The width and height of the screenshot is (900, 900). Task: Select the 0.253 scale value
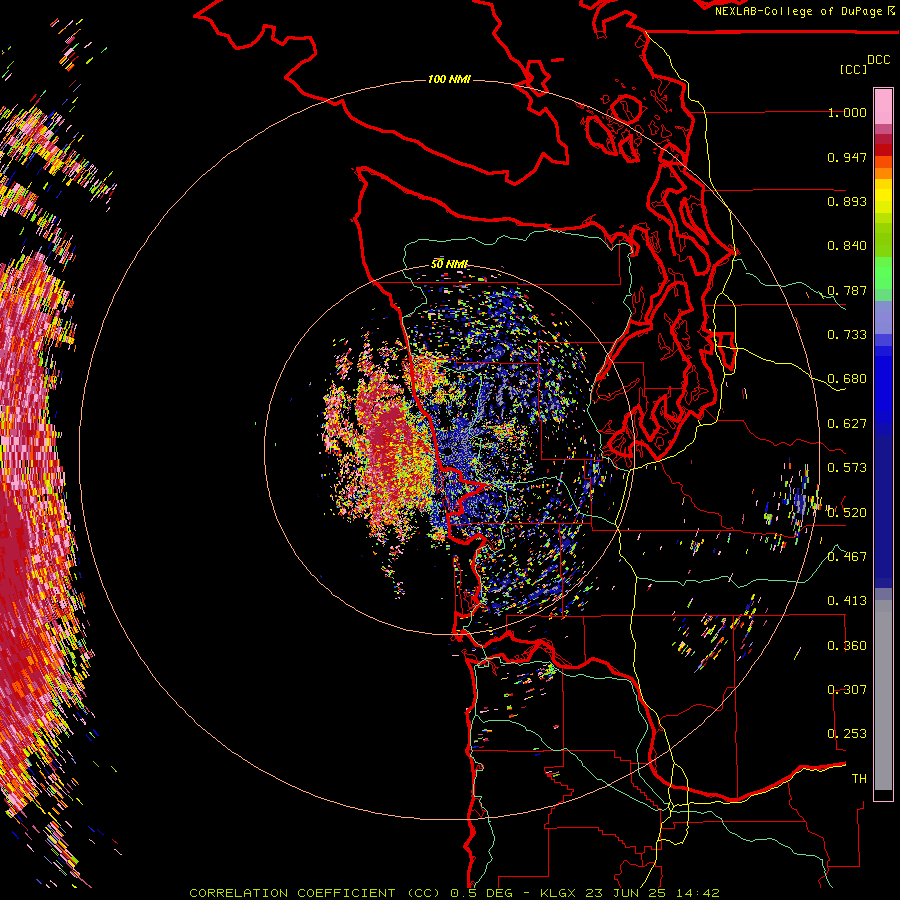(x=847, y=734)
